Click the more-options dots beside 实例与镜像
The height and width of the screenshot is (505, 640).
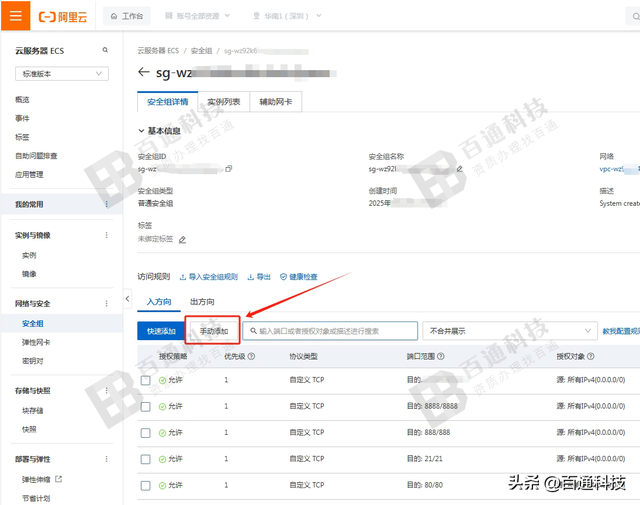pos(107,235)
